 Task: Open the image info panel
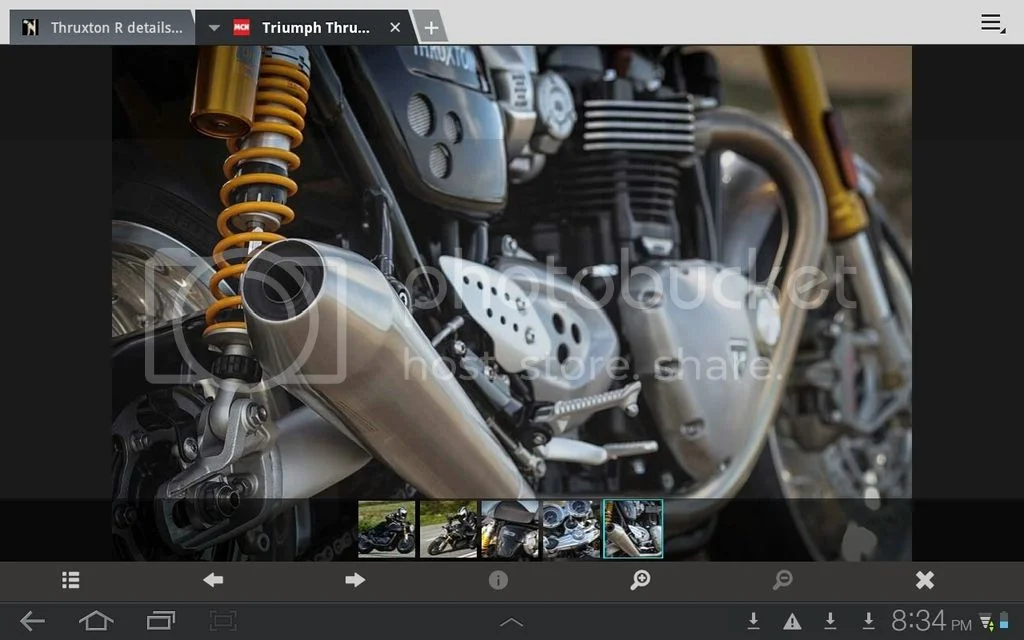point(498,580)
